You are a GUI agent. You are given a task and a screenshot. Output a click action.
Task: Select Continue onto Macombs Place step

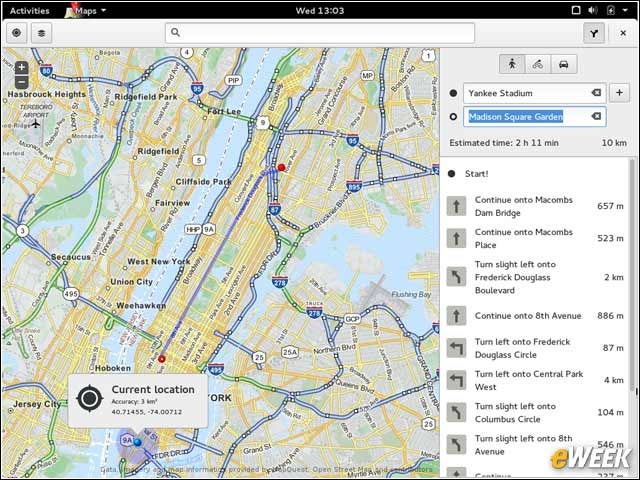coord(536,238)
